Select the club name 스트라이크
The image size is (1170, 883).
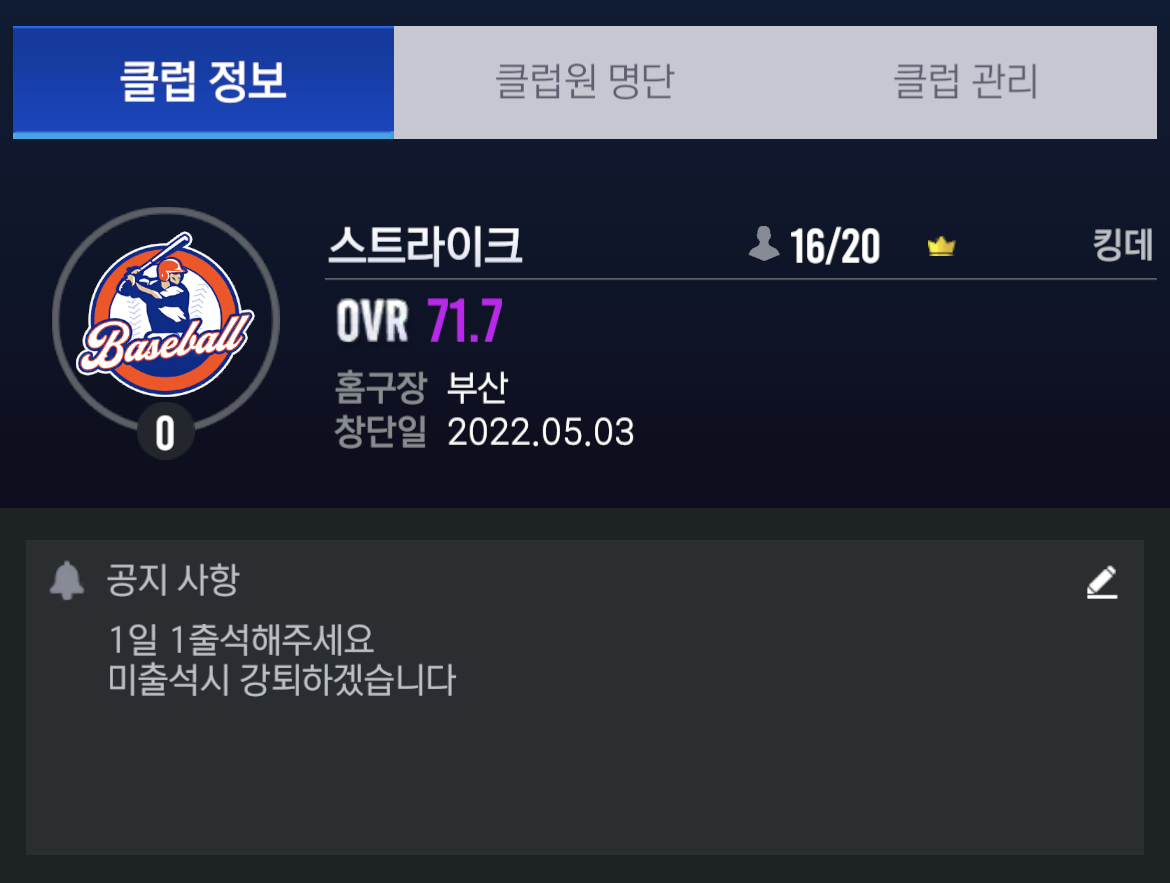pos(425,246)
